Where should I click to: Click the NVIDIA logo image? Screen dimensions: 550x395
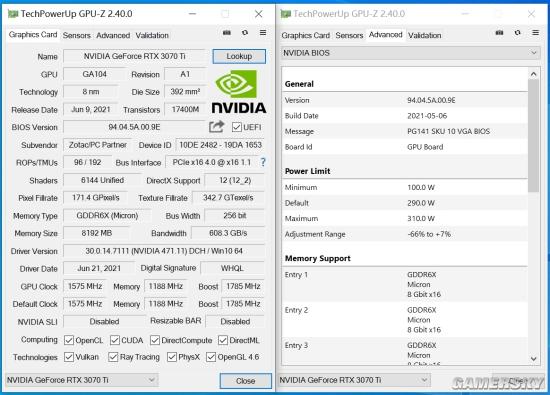point(239,92)
